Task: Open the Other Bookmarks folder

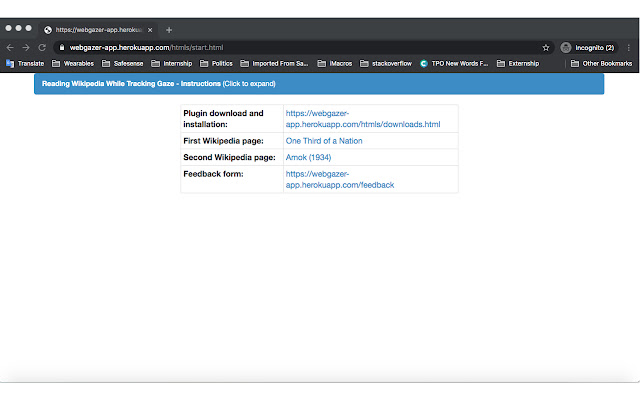Action: click(602, 64)
